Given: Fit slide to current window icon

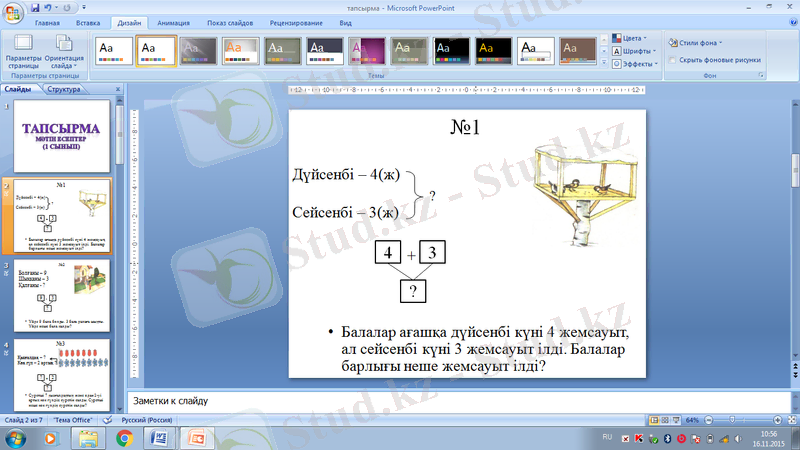Looking at the screenshot, I should pos(792,420).
